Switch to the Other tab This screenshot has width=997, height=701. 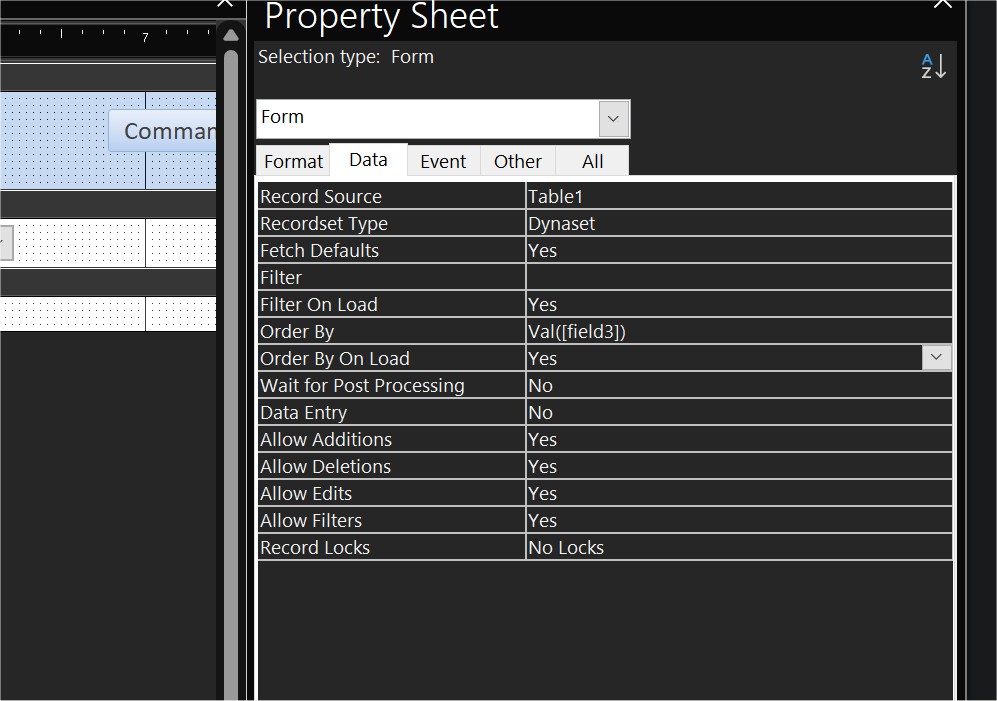pos(517,160)
